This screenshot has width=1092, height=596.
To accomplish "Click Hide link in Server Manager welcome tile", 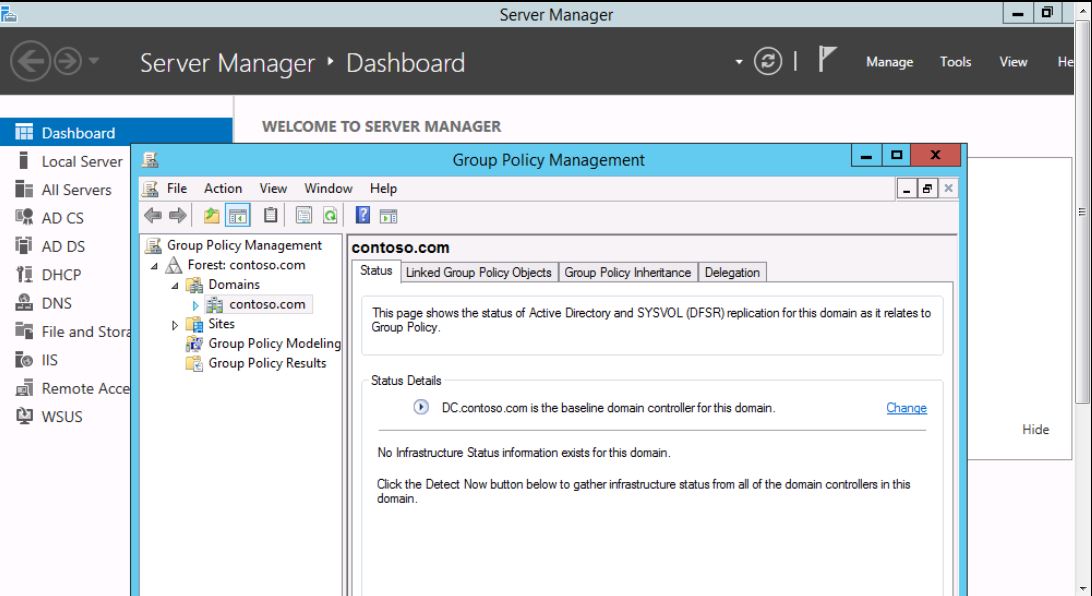I will click(x=1035, y=430).
